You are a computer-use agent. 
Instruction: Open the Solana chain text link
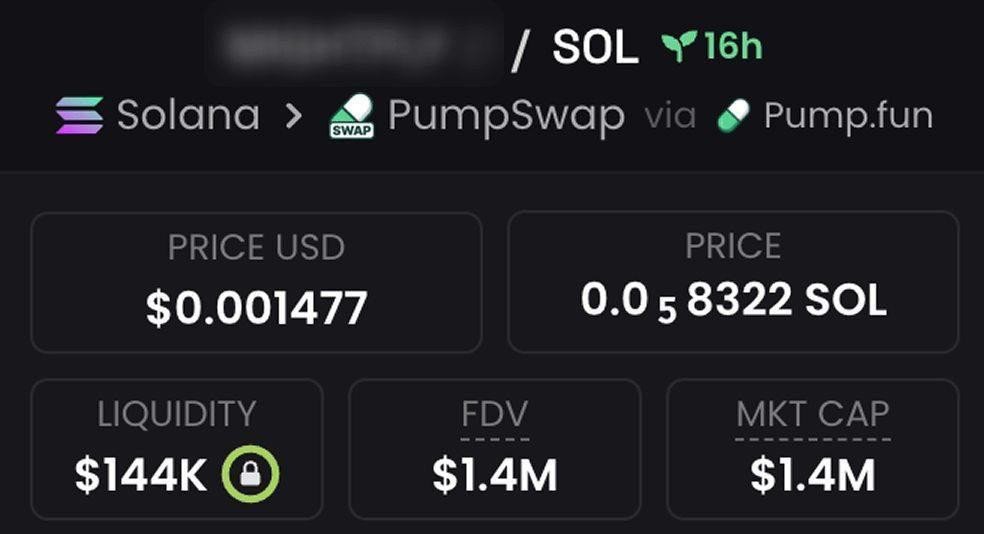pyautogui.click(x=188, y=116)
